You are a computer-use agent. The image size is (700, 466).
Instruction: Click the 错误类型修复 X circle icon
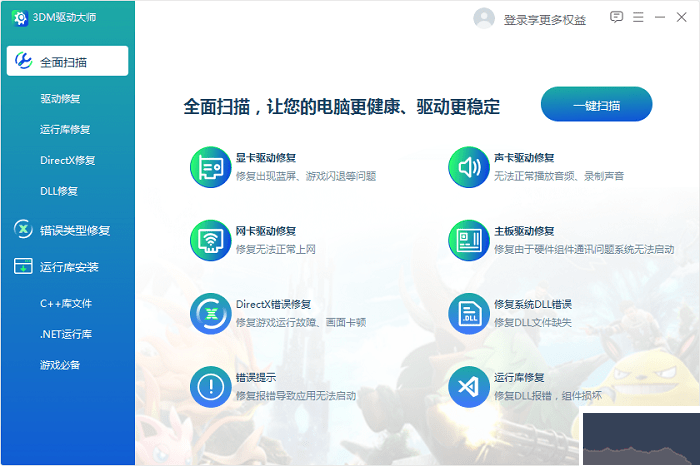click(23, 229)
